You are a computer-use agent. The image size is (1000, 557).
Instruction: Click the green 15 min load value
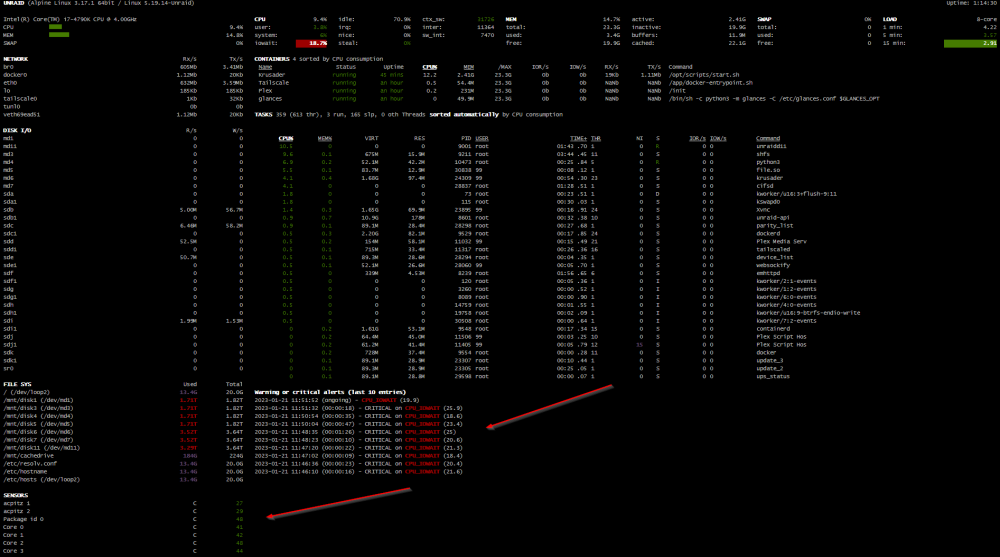coord(970,43)
